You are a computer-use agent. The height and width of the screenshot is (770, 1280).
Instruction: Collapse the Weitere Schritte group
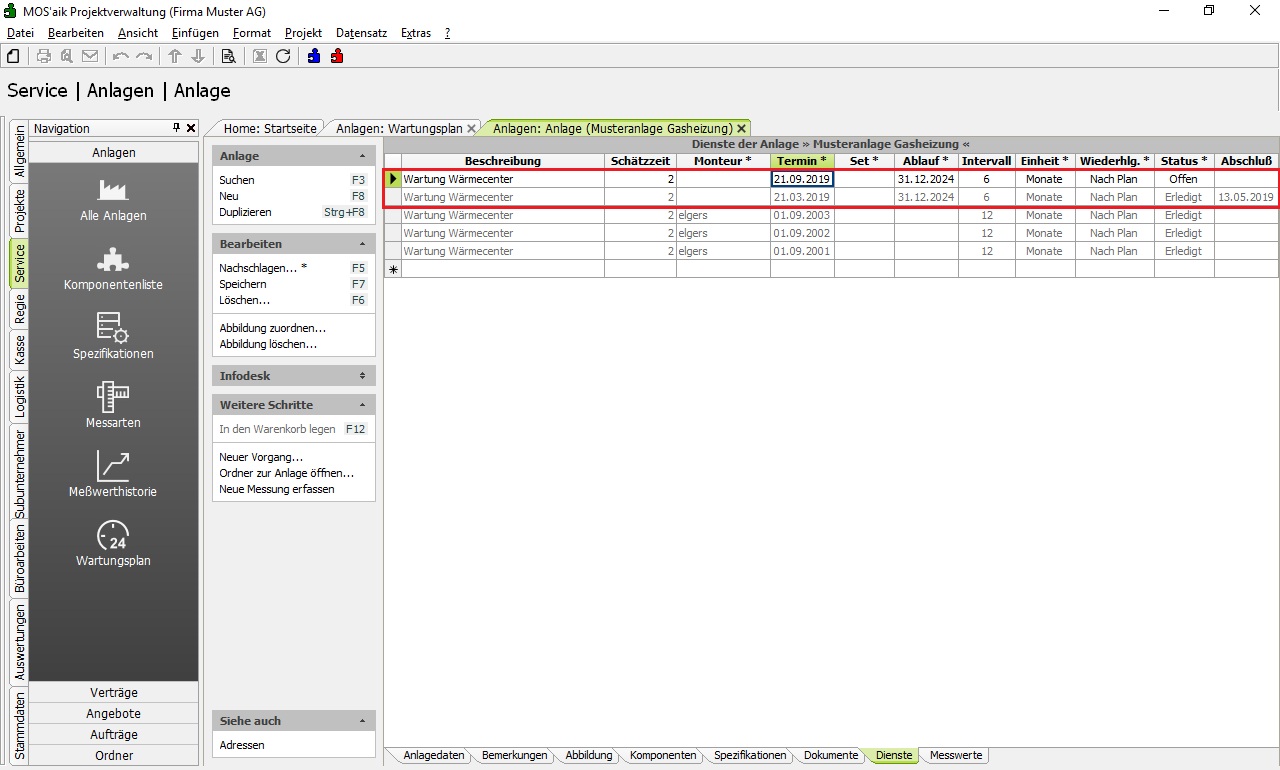362,405
